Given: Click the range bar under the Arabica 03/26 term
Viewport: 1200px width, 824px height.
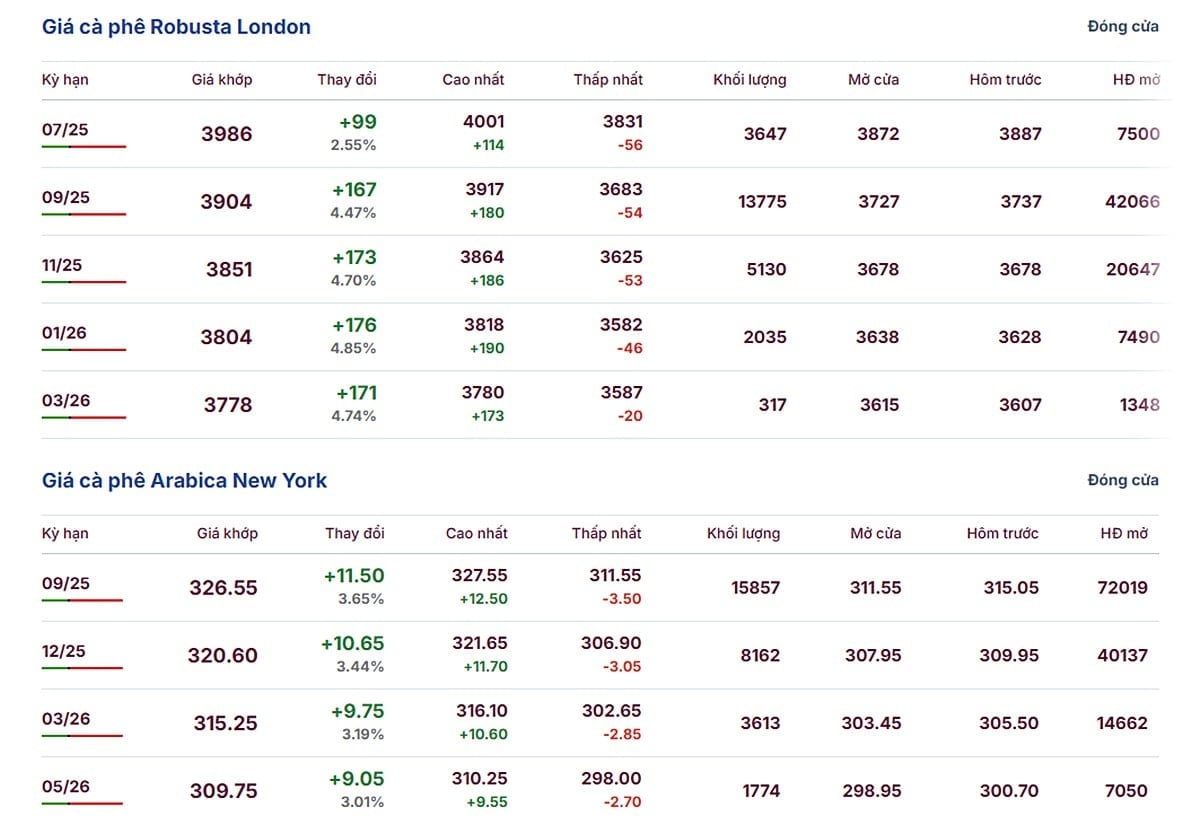Looking at the screenshot, I should [82, 736].
